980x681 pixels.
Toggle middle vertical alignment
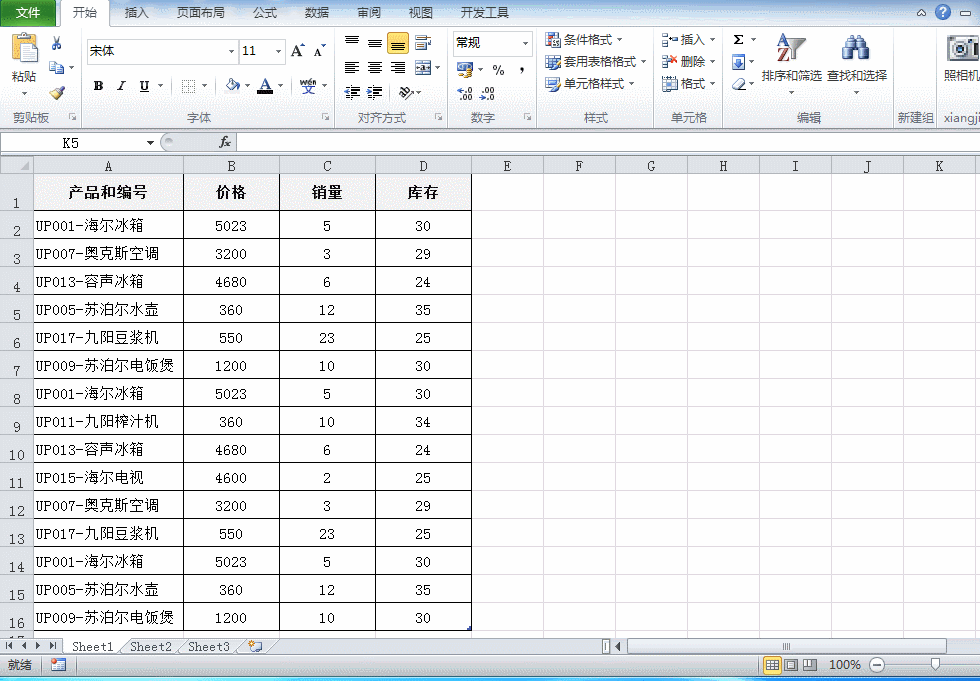tap(375, 43)
